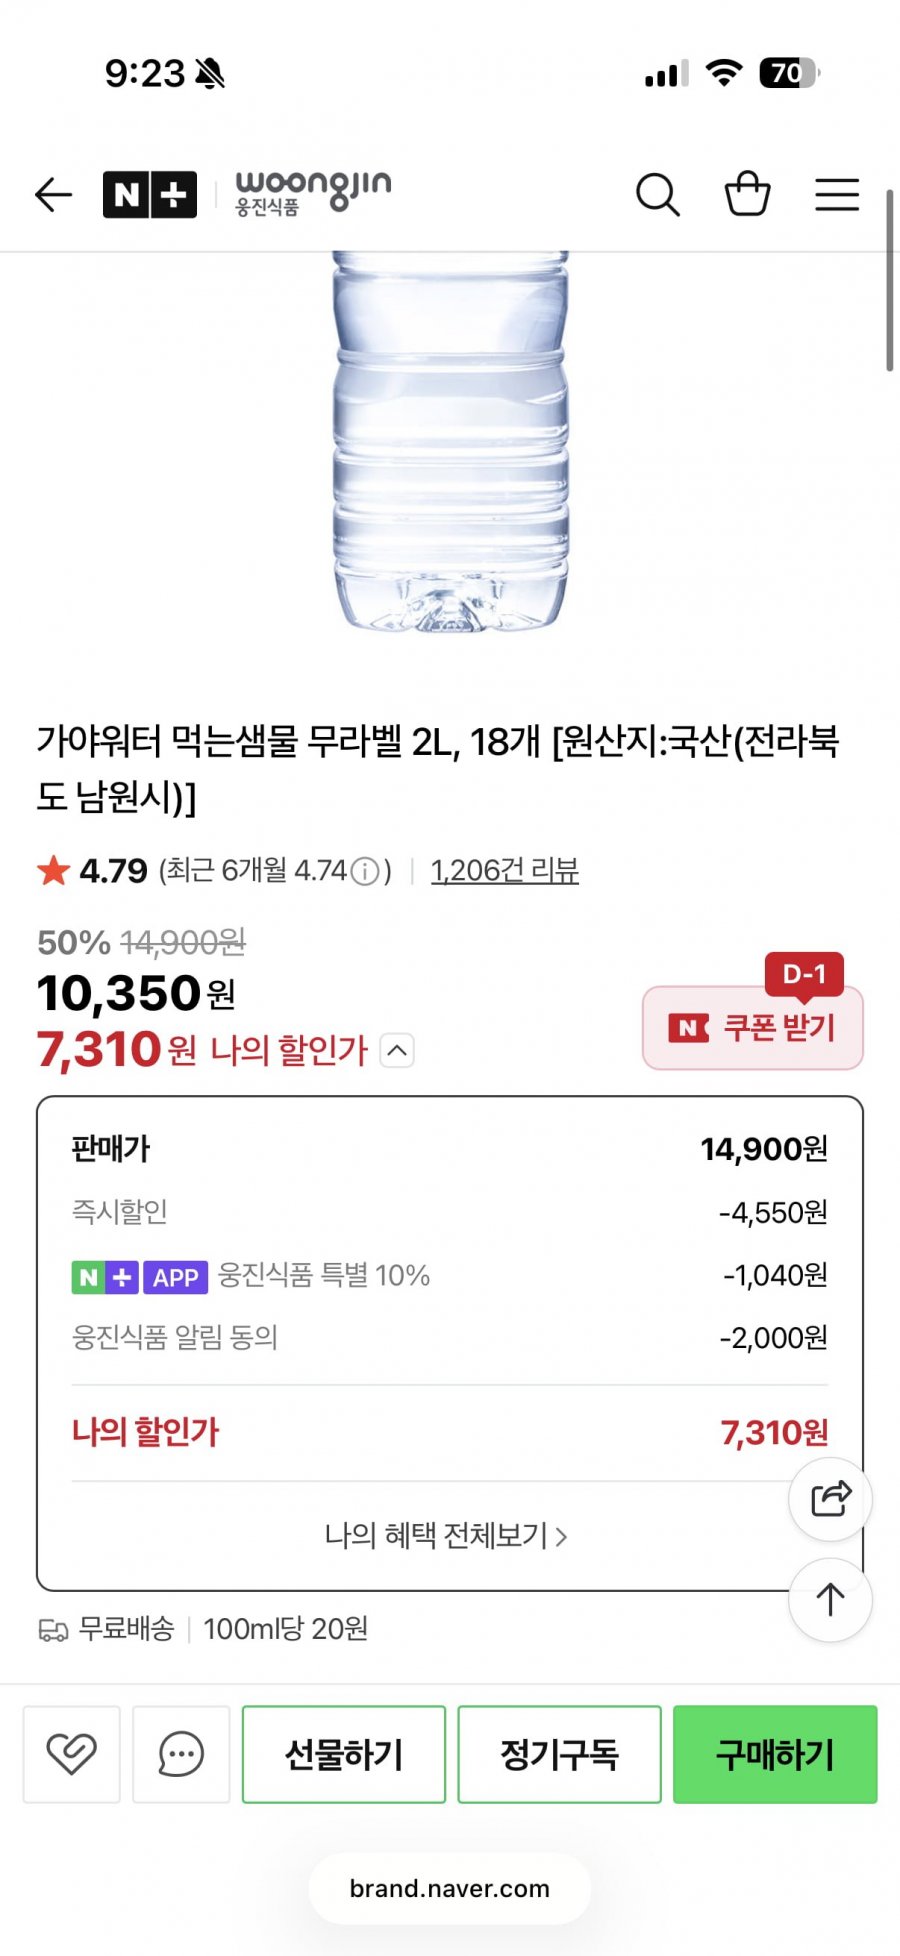Viewport: 900px width, 1956px height.
Task: Open the hamburger menu
Action: pos(836,194)
